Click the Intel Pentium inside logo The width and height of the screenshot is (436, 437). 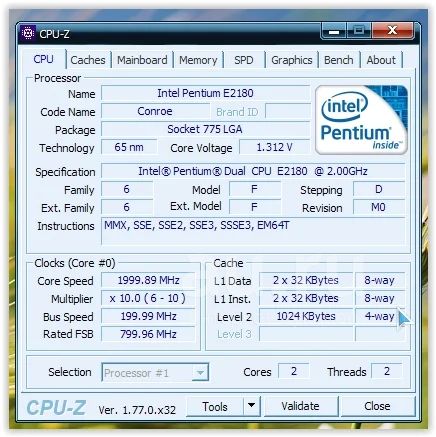pyautogui.click(x=361, y=120)
